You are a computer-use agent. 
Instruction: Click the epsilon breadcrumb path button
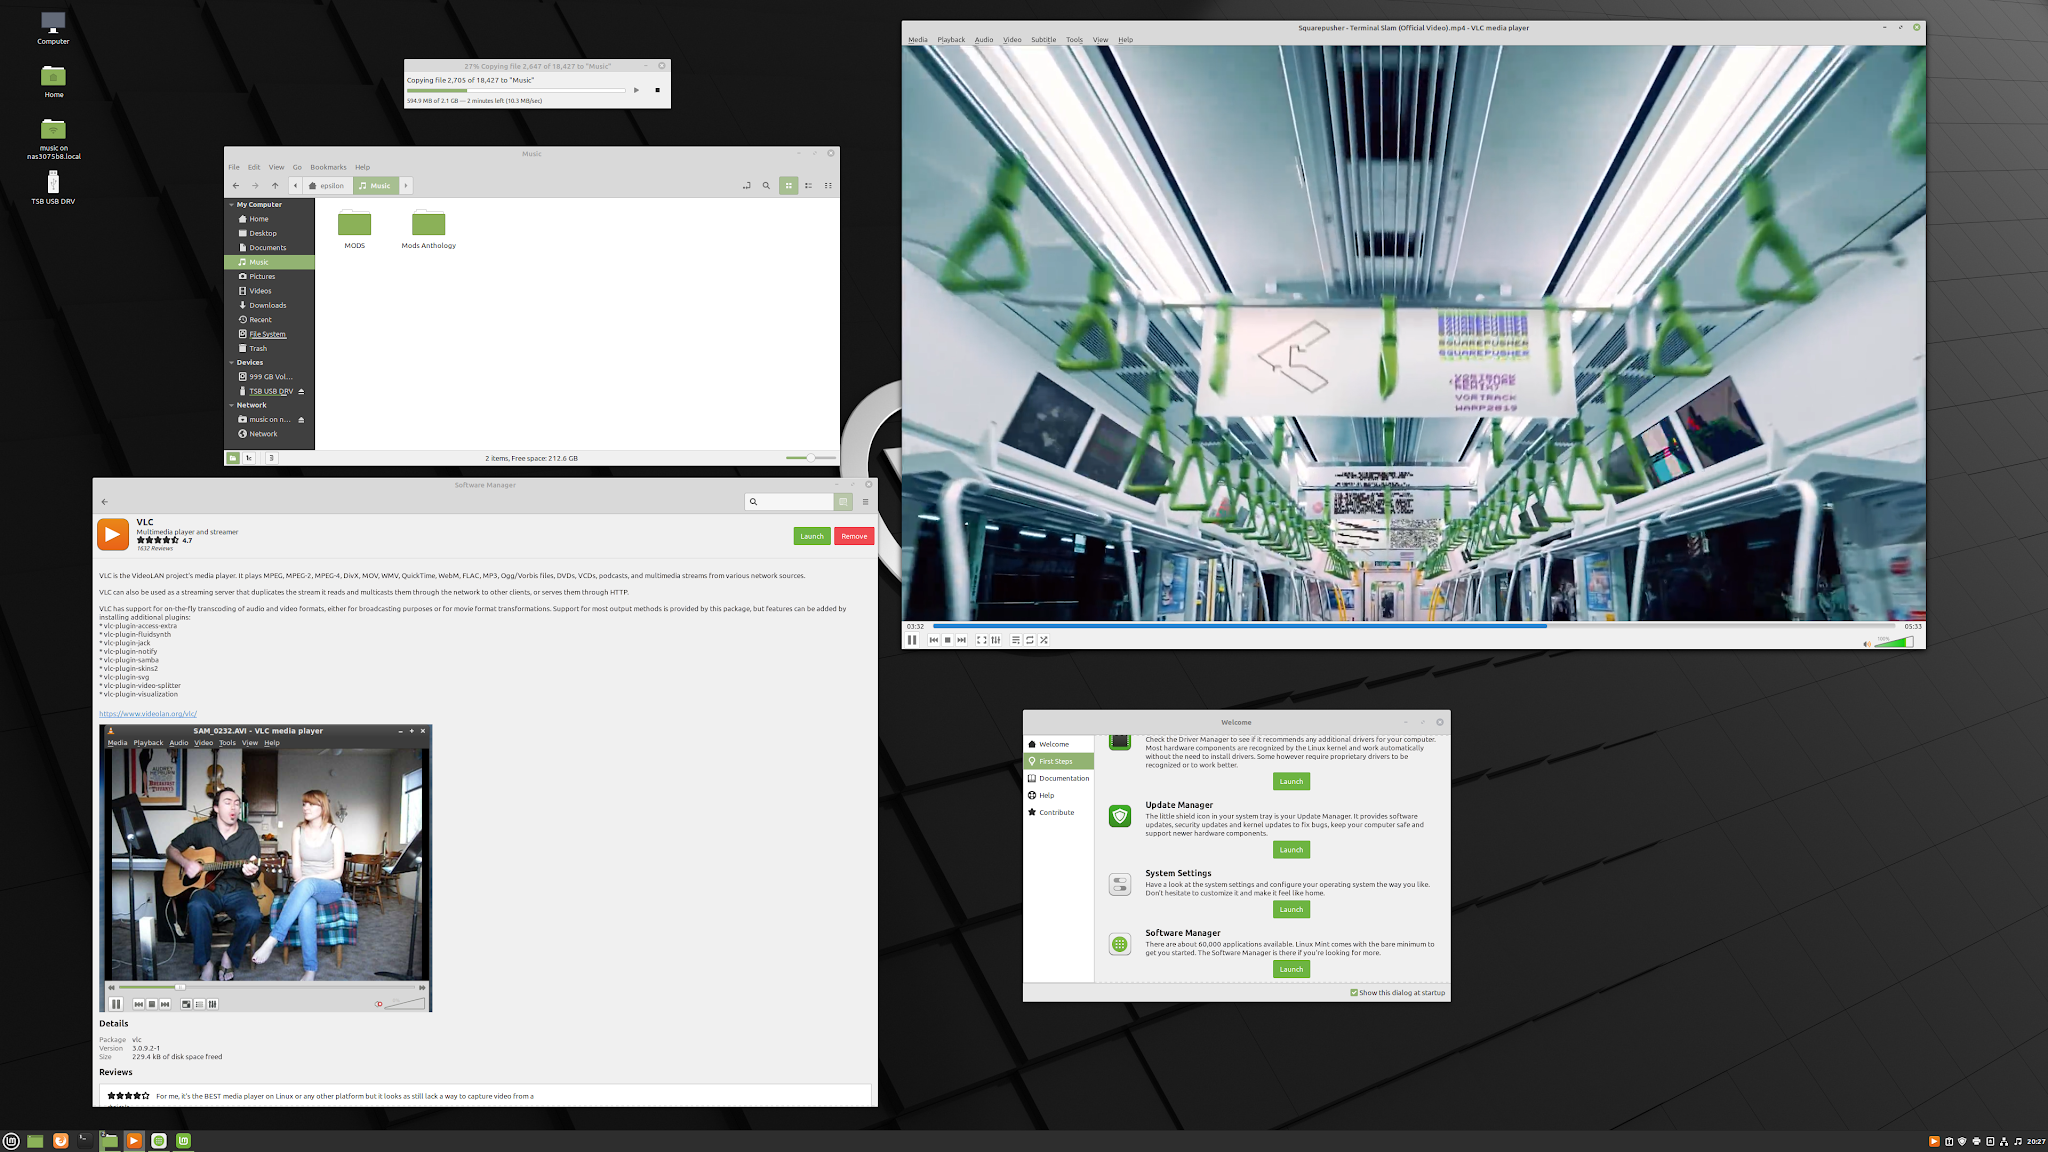pyautogui.click(x=327, y=185)
